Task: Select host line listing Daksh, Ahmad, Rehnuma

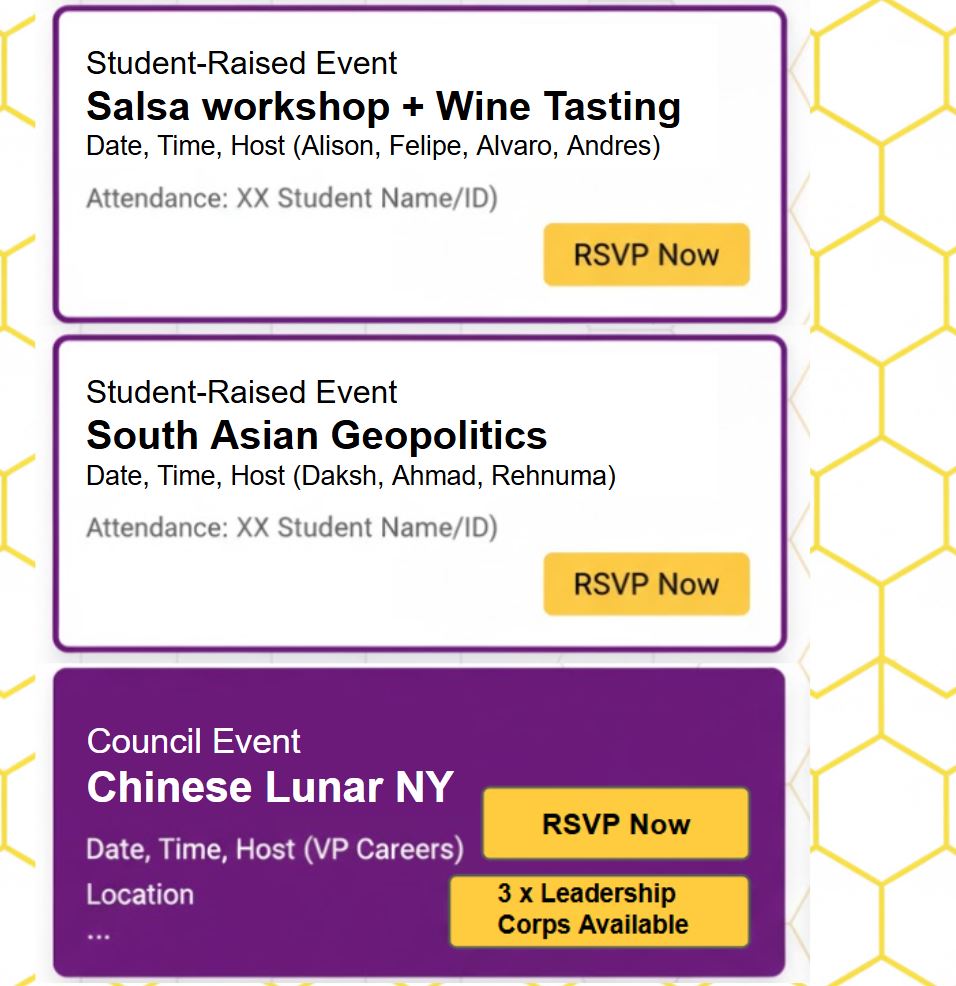Action: pos(351,476)
